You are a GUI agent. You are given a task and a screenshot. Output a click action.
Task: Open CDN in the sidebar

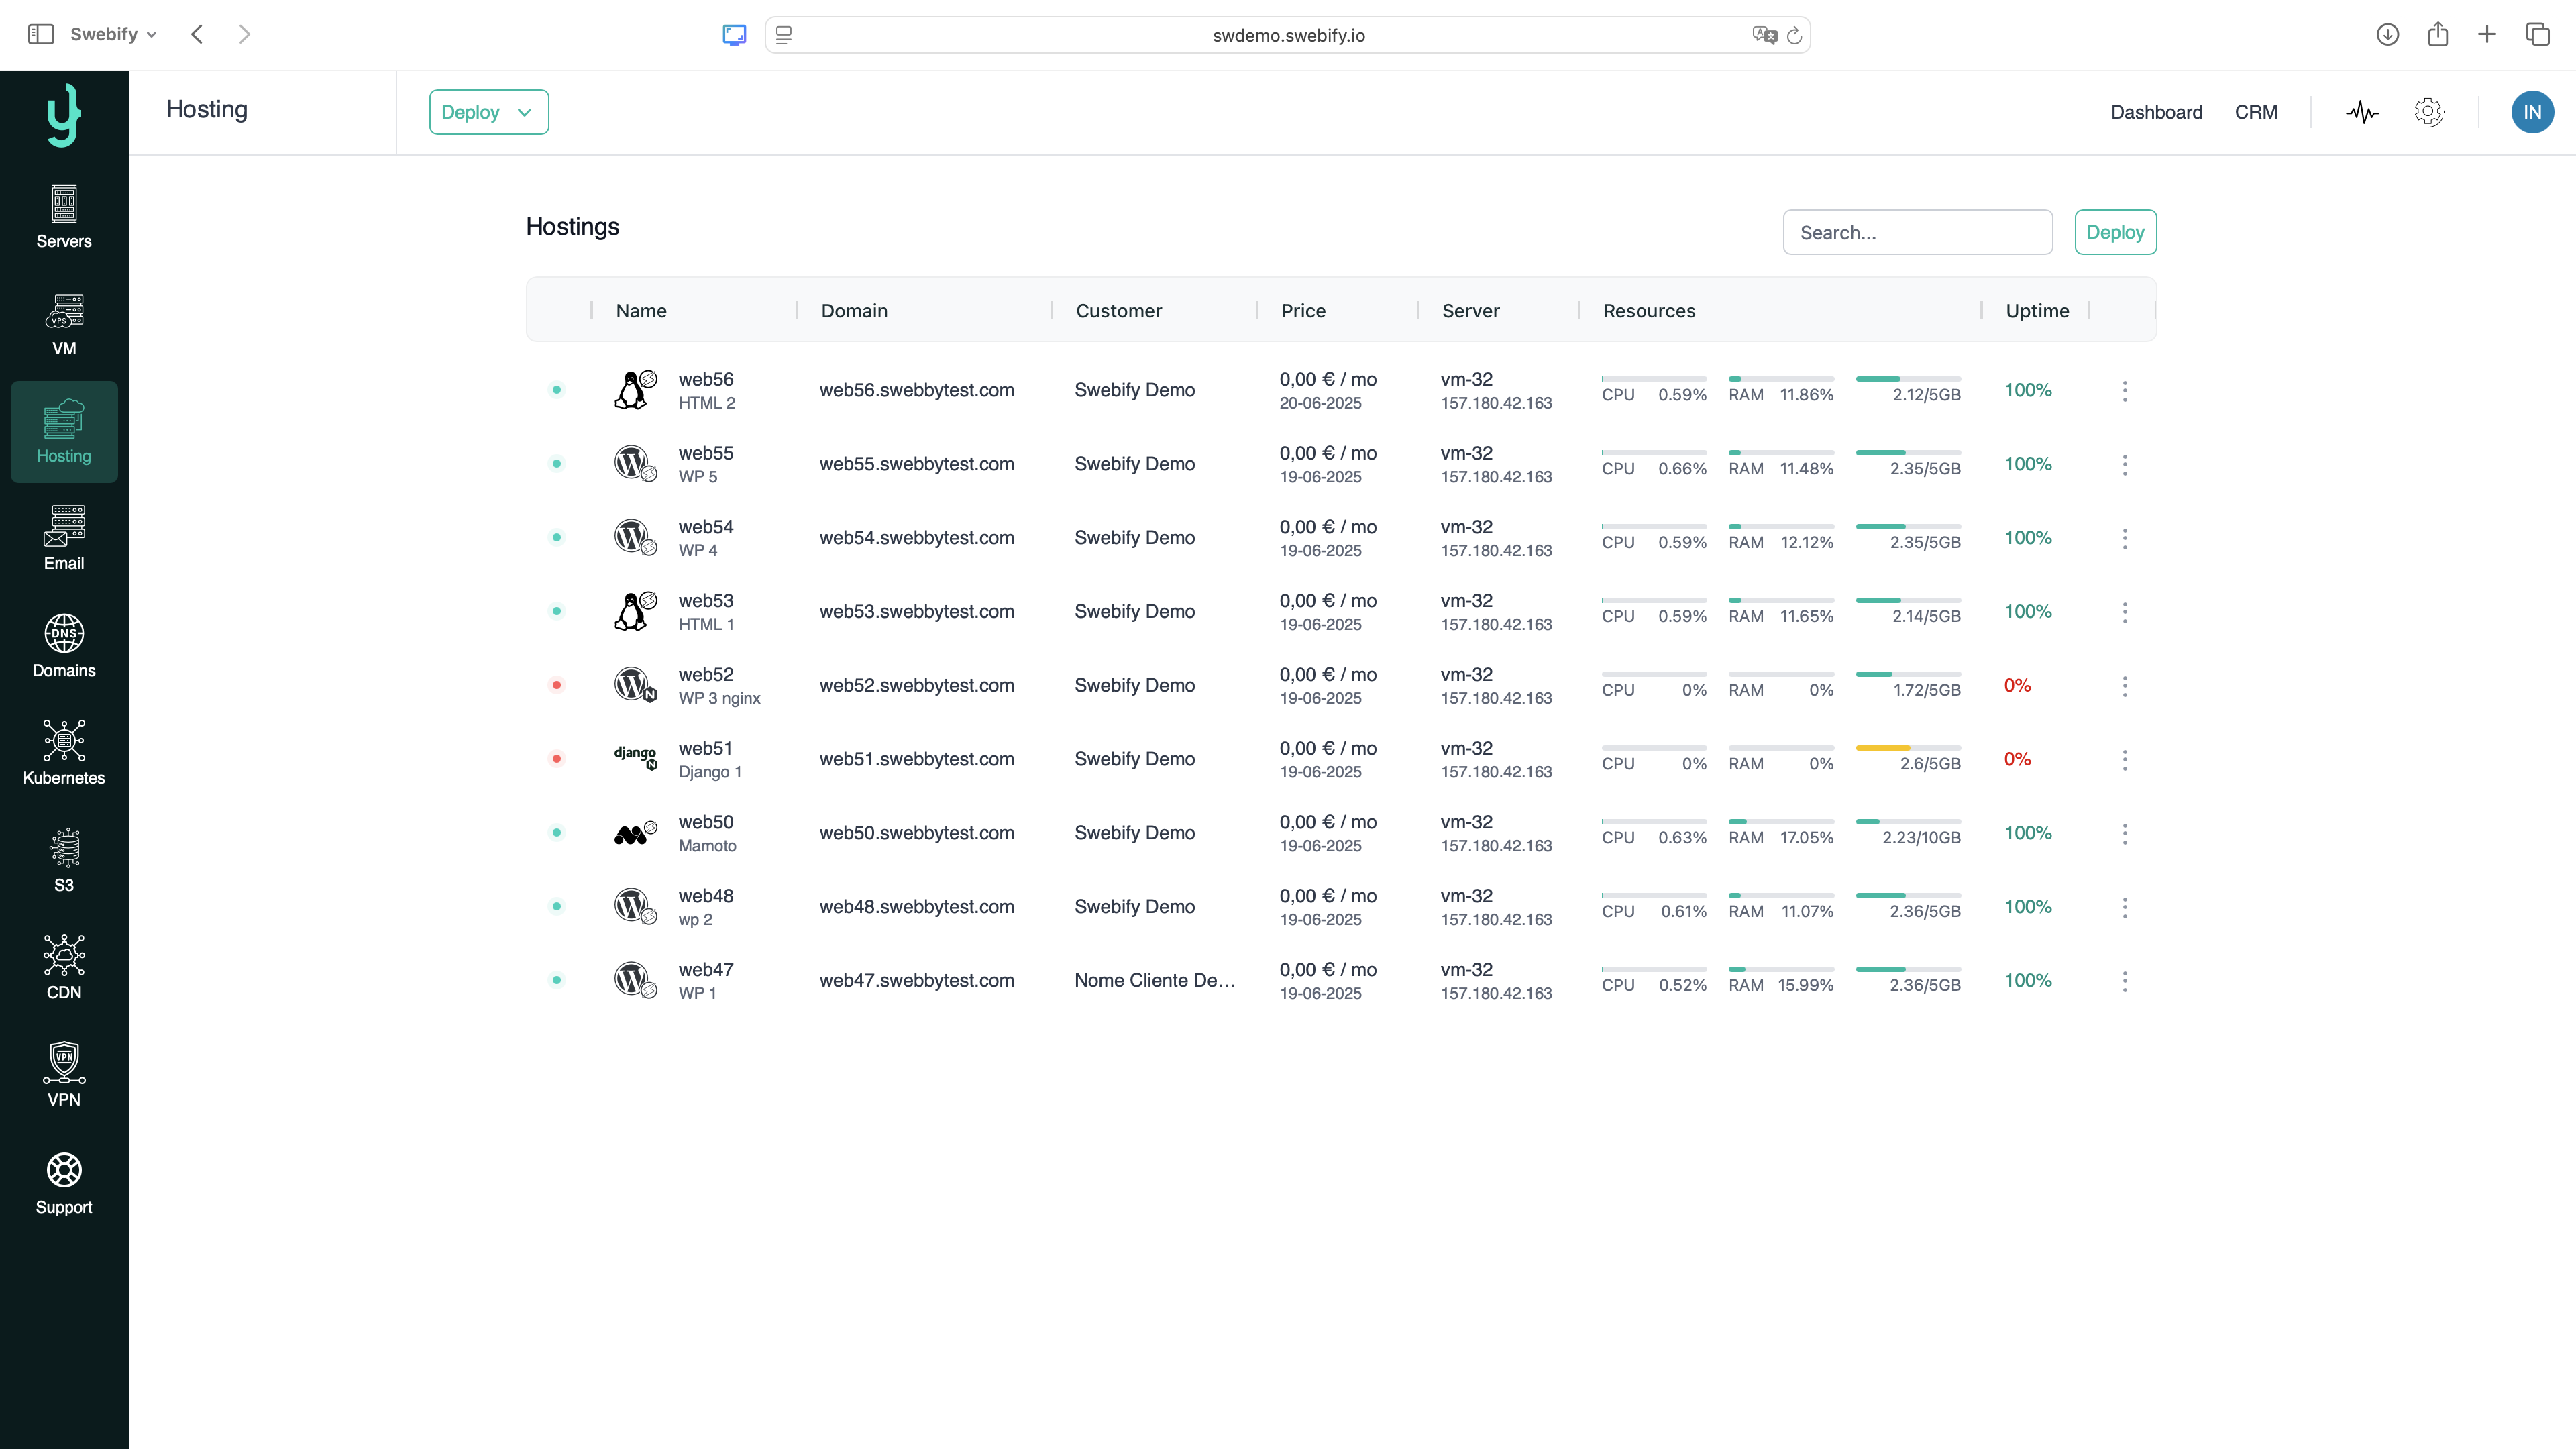64,968
